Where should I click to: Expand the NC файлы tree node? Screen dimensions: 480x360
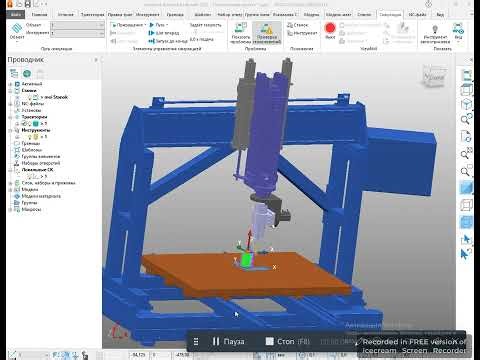pos(10,104)
